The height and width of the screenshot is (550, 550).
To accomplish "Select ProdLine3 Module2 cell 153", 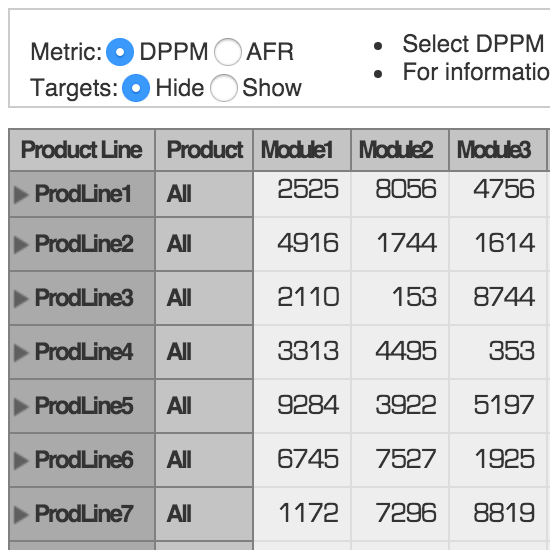I will (400, 298).
